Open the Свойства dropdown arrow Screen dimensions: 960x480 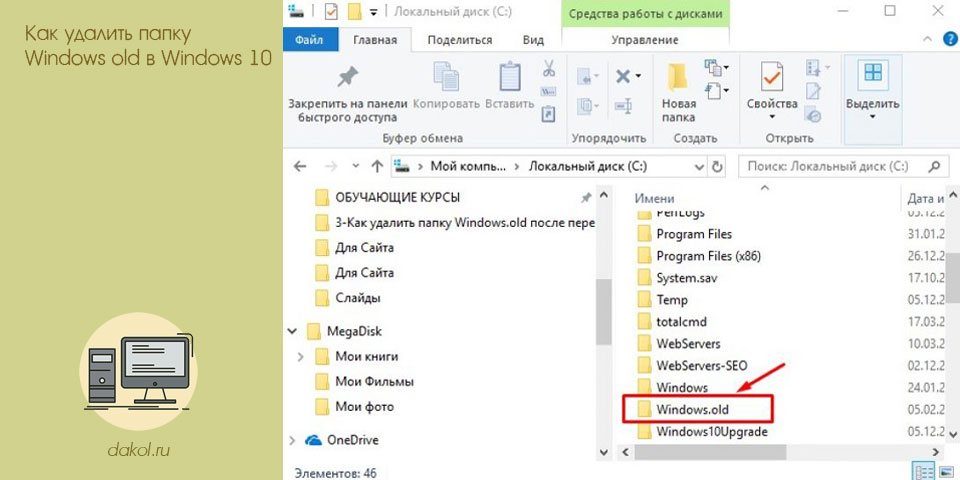coord(771,117)
